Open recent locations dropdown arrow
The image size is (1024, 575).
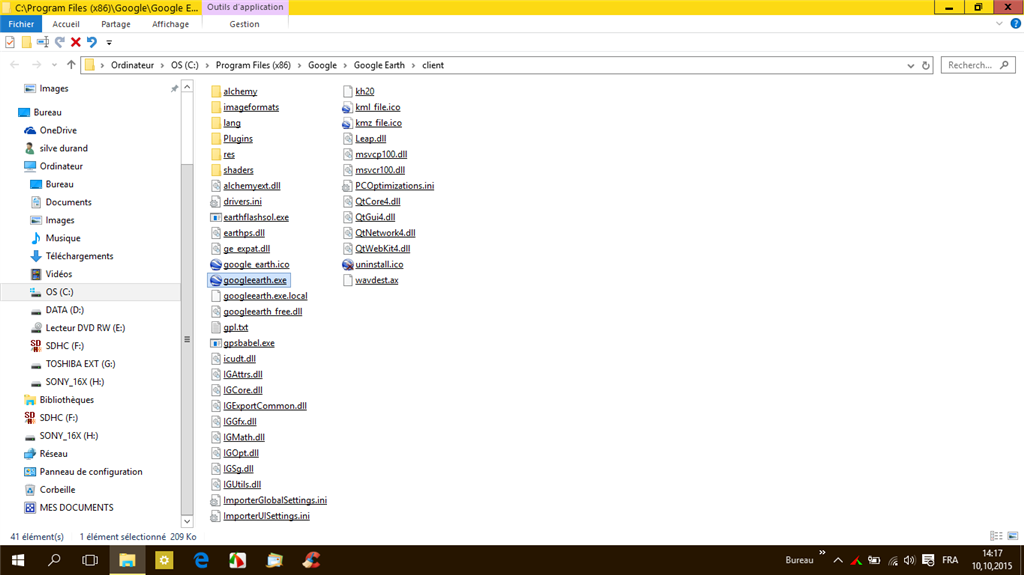(x=54, y=65)
